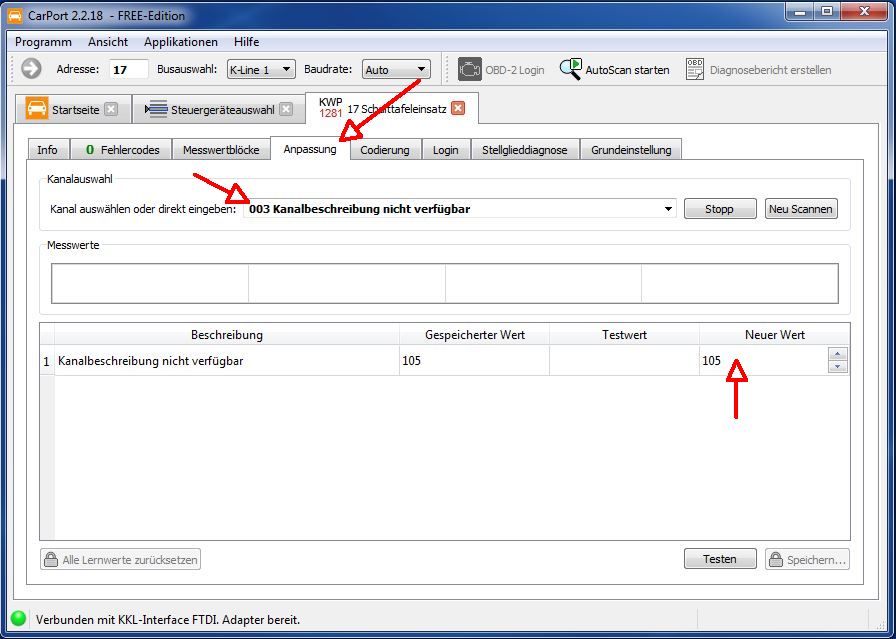Close the Steuergeräteauswahl tab
The width and height of the screenshot is (896, 639).
(x=286, y=109)
